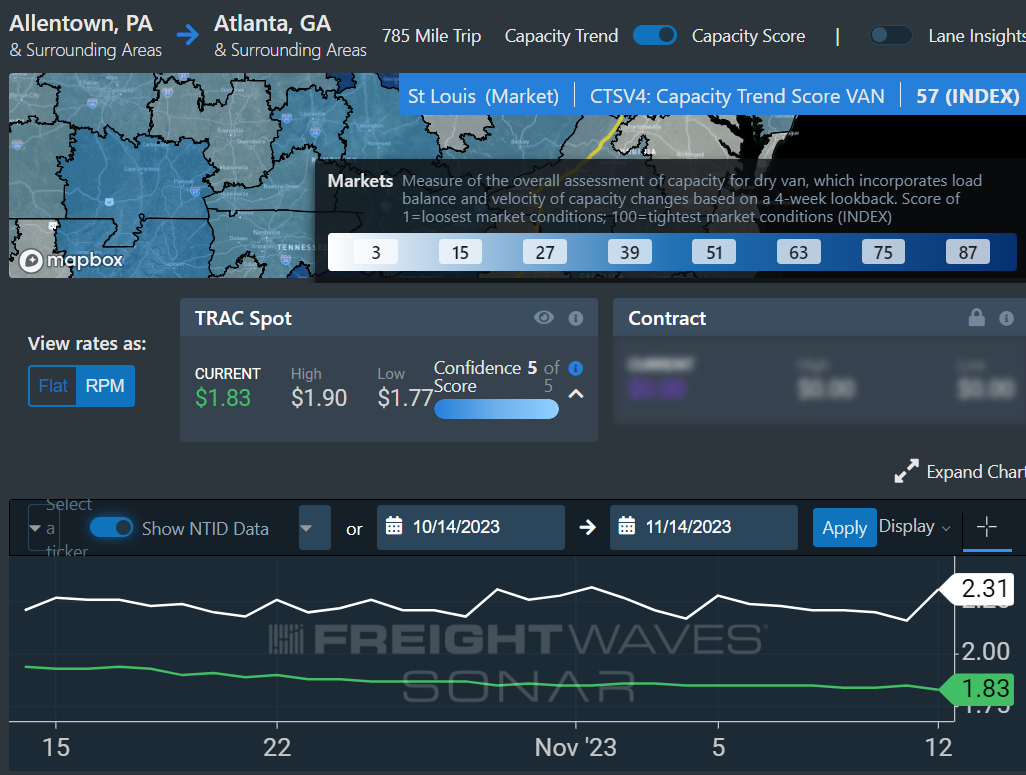Open Expand Chart link
1026x775 pixels.
tap(975, 472)
